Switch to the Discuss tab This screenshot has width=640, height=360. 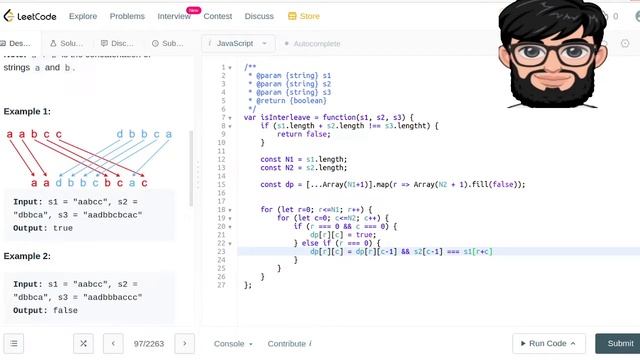[x=117, y=43]
